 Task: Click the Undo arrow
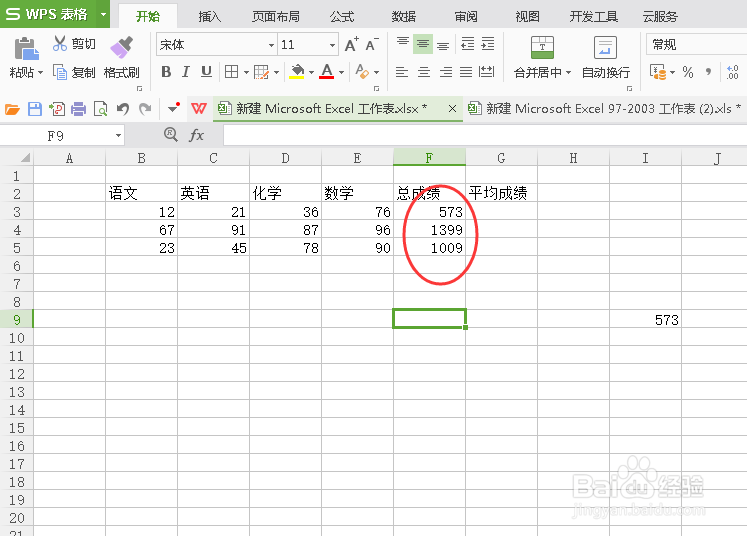[x=123, y=109]
